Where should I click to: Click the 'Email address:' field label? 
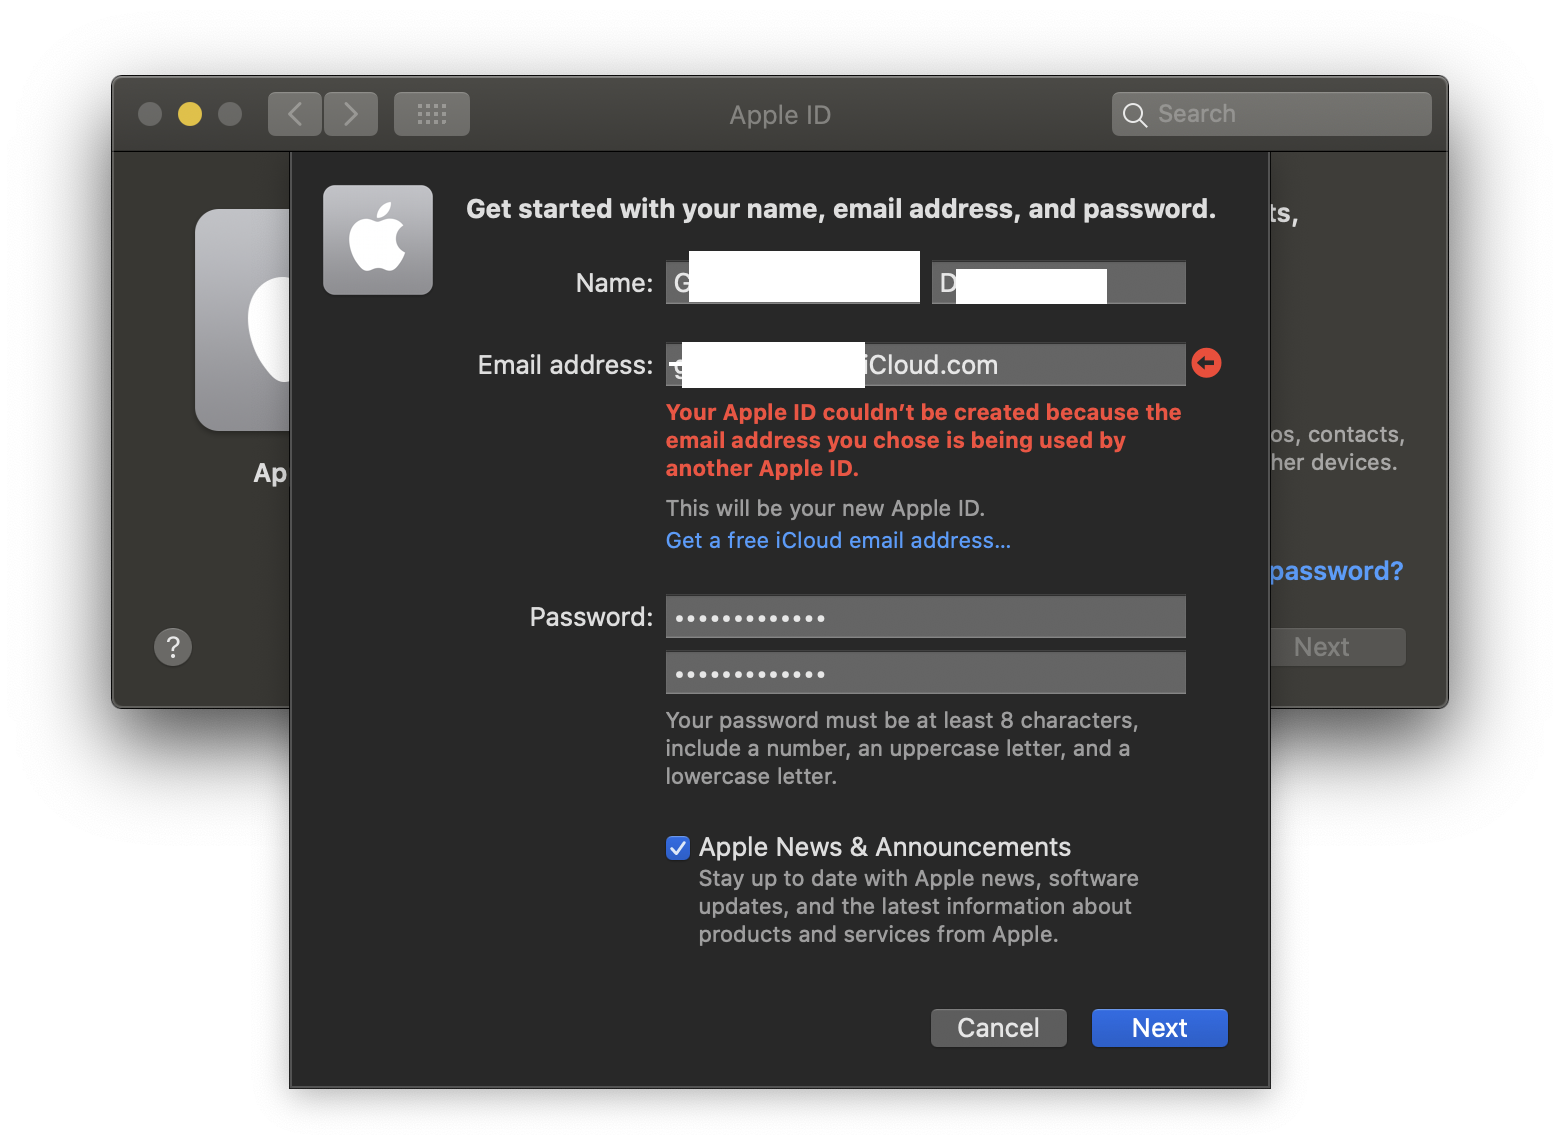[x=565, y=365]
